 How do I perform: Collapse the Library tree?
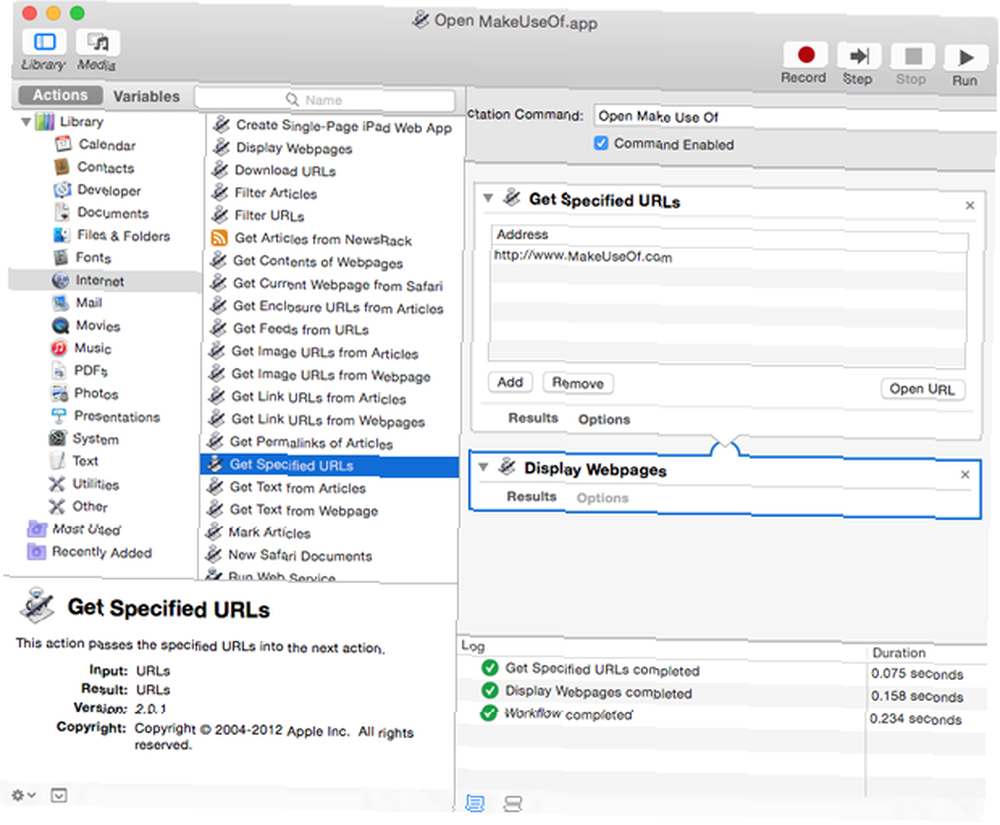point(26,121)
